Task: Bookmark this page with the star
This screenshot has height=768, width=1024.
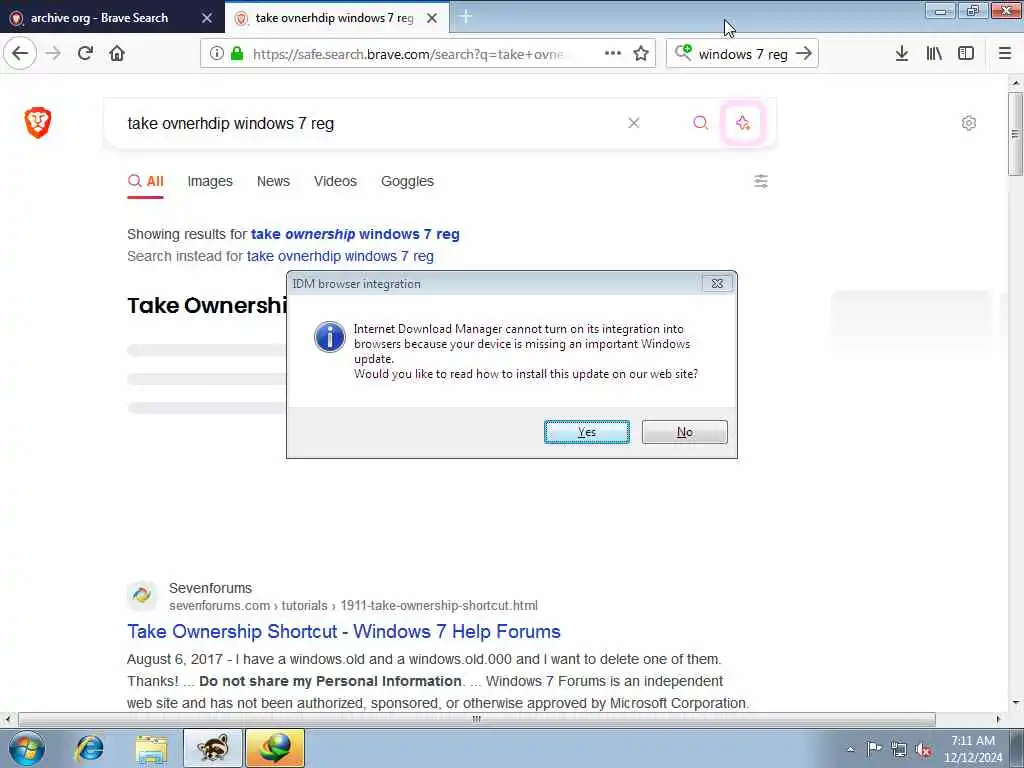Action: tap(641, 54)
